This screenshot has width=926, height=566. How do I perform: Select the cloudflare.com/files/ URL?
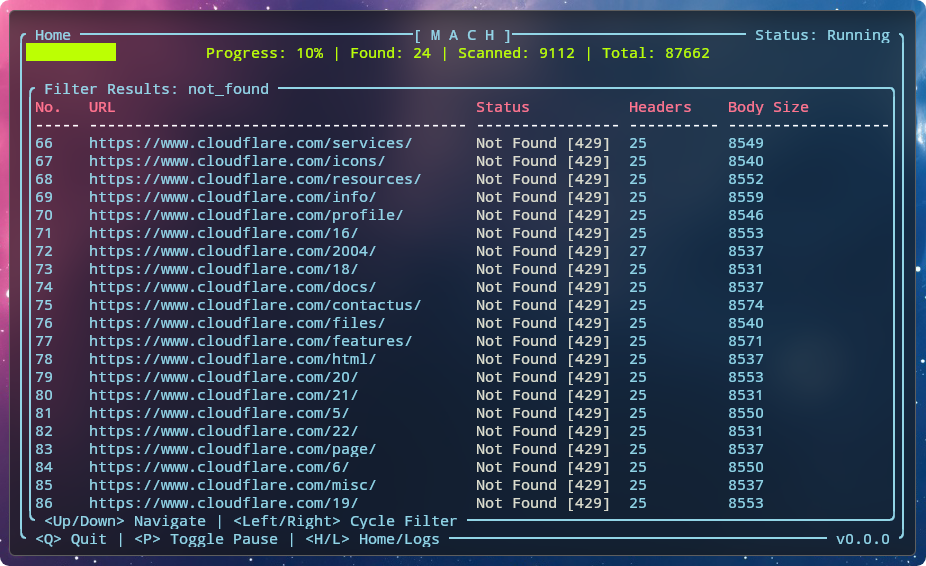click(237, 324)
